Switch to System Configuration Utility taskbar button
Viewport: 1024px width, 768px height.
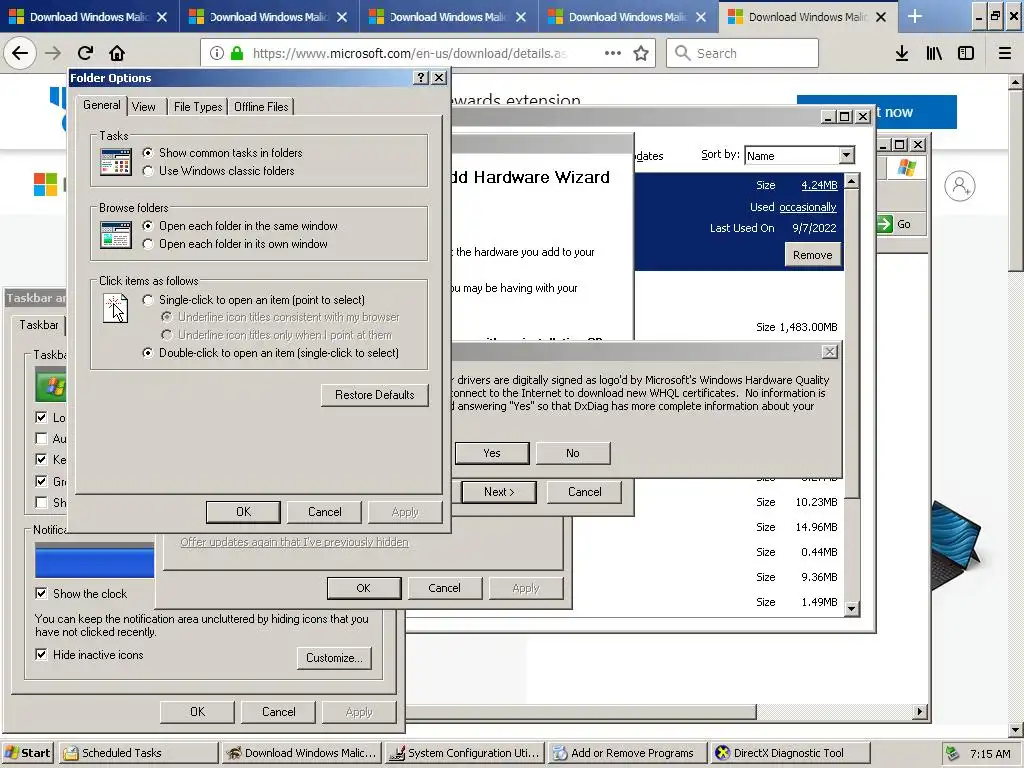[x=464, y=753]
